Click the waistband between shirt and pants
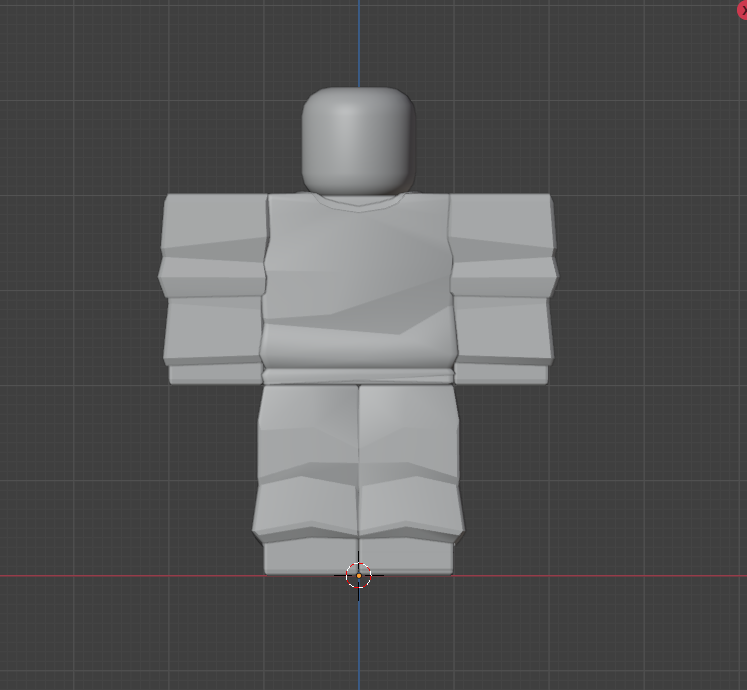747x690 pixels. tap(358, 376)
